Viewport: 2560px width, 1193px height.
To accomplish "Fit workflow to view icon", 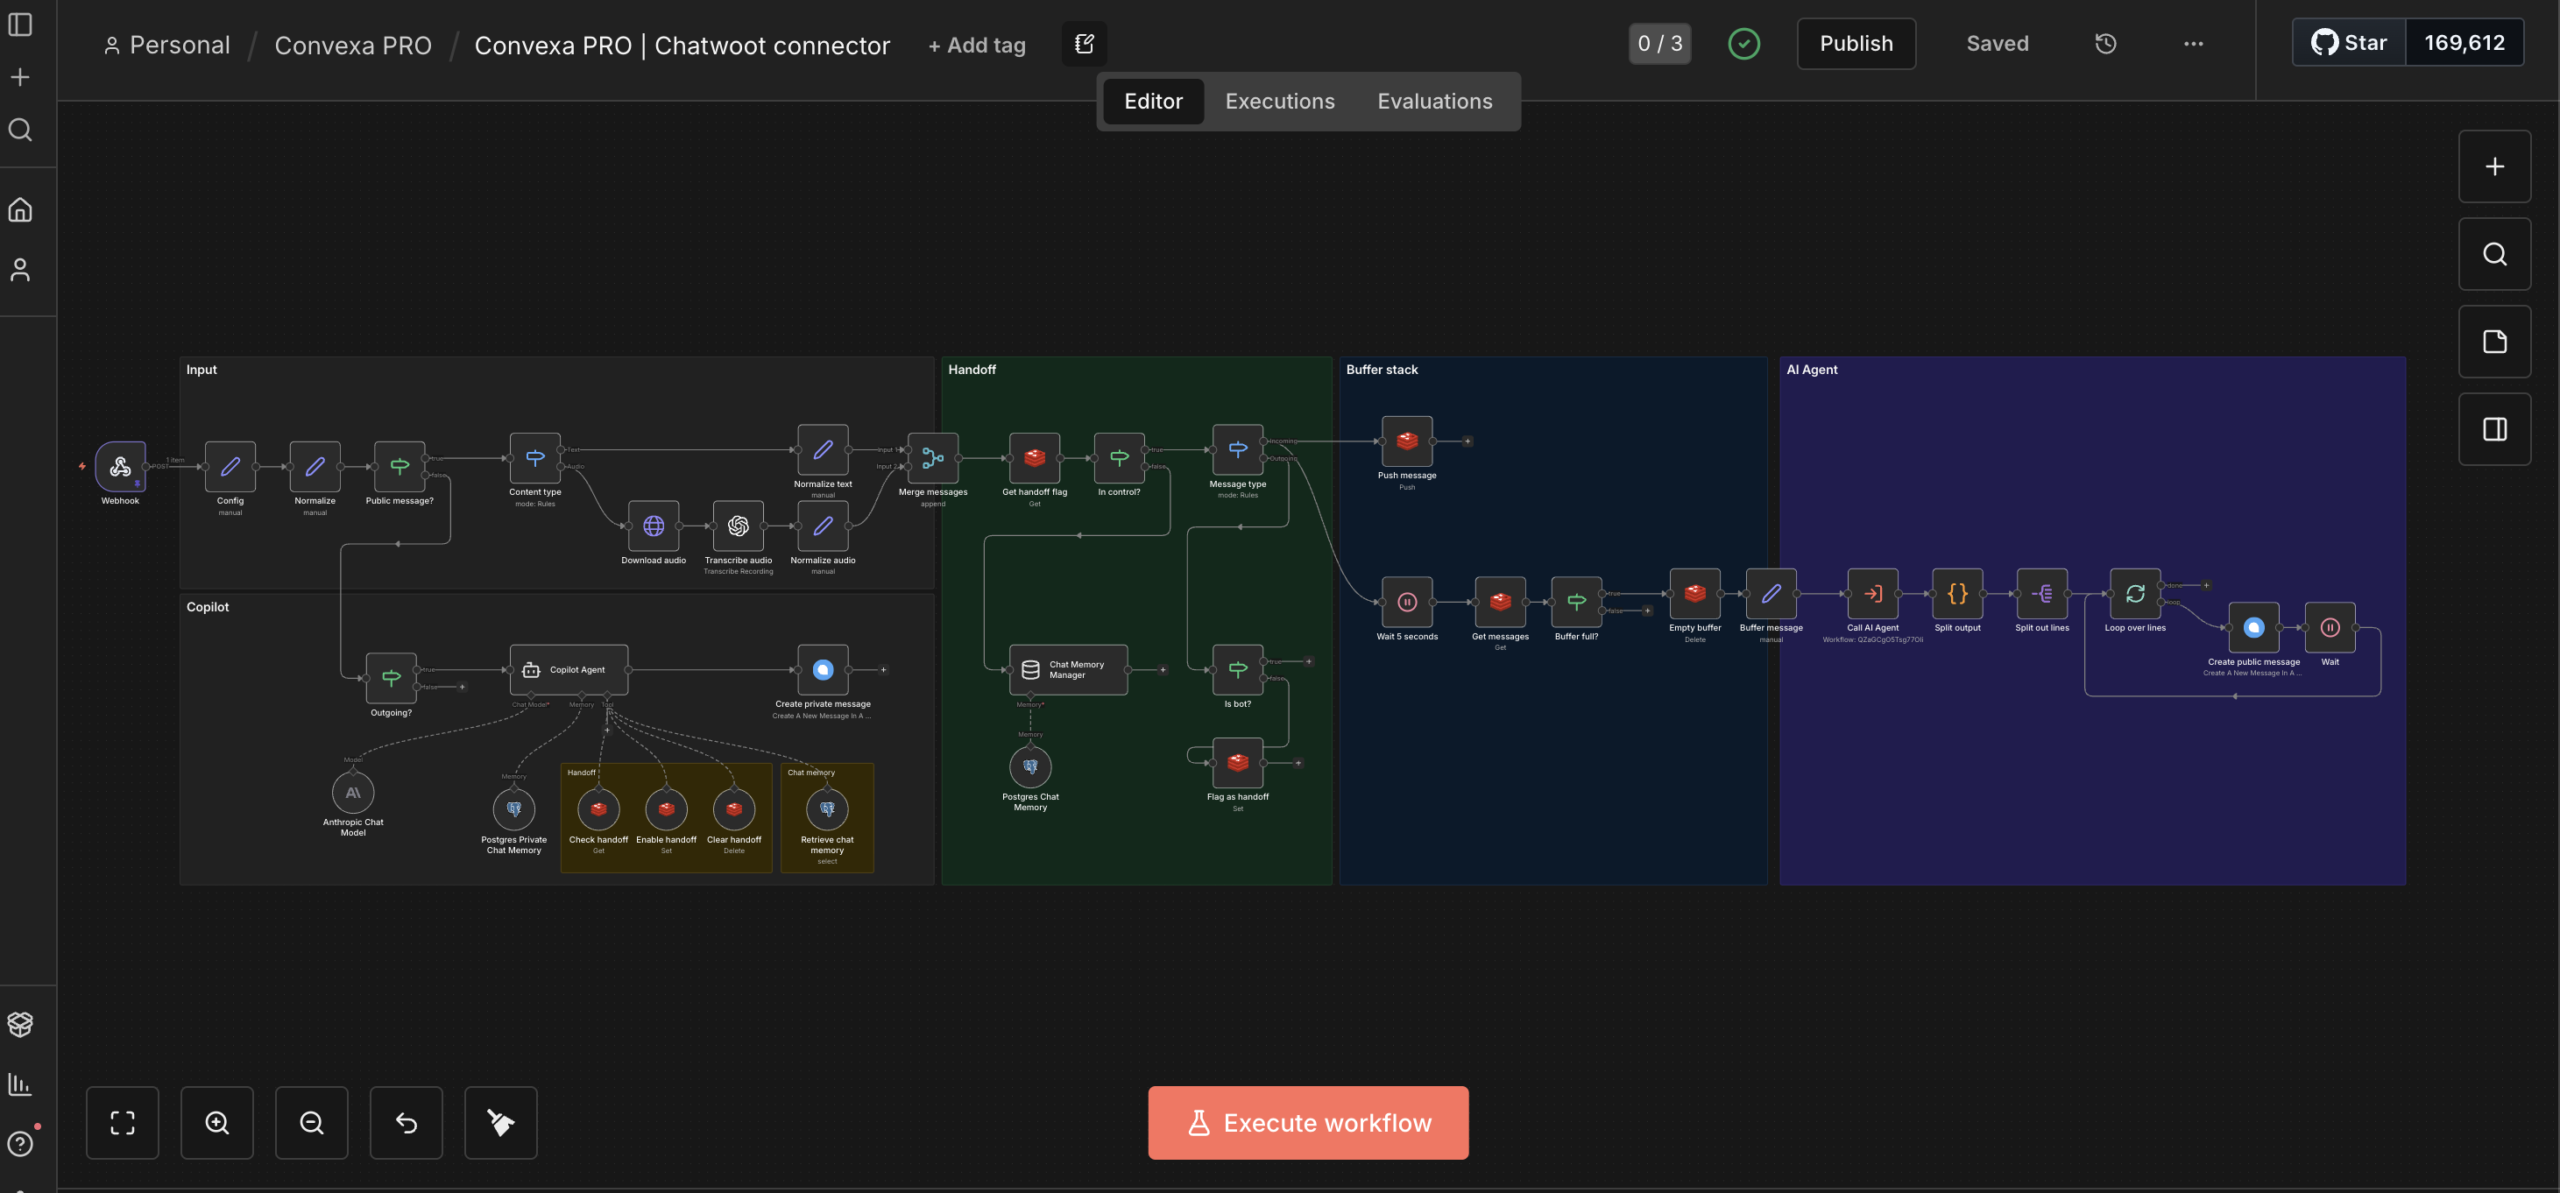I will pos(122,1122).
